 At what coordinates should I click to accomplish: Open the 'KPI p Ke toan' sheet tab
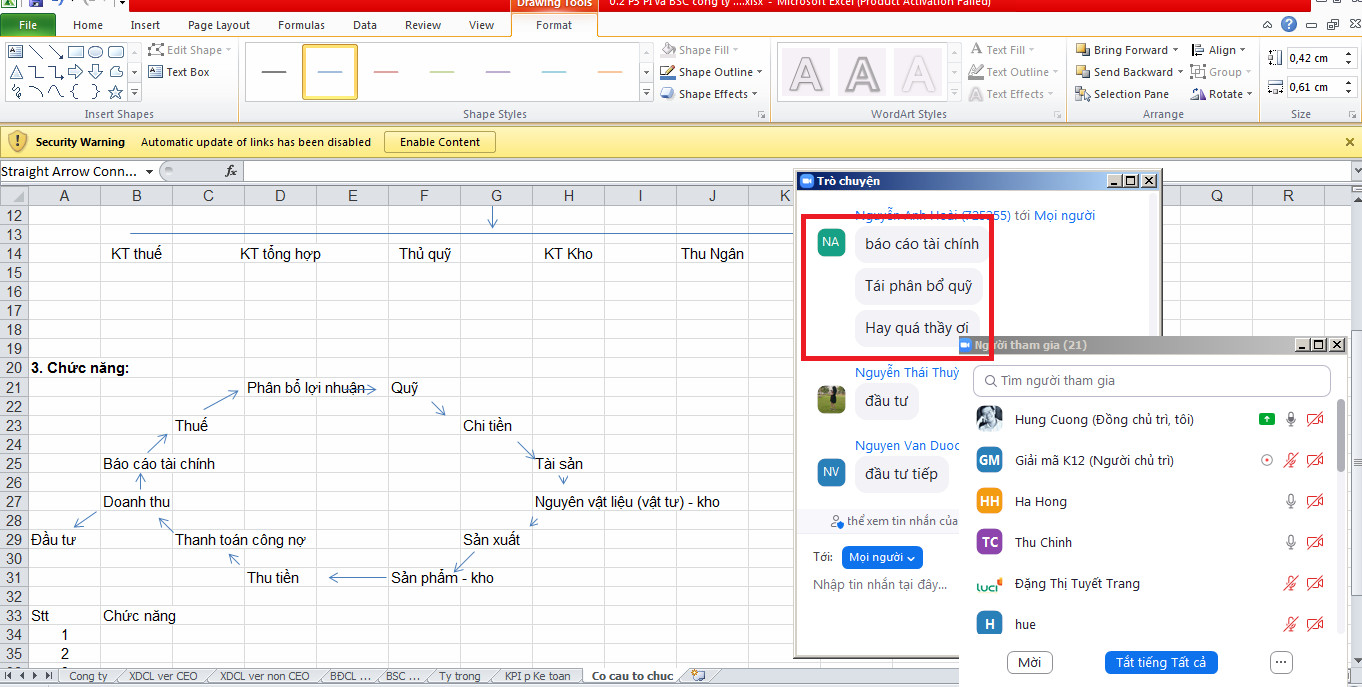537,676
